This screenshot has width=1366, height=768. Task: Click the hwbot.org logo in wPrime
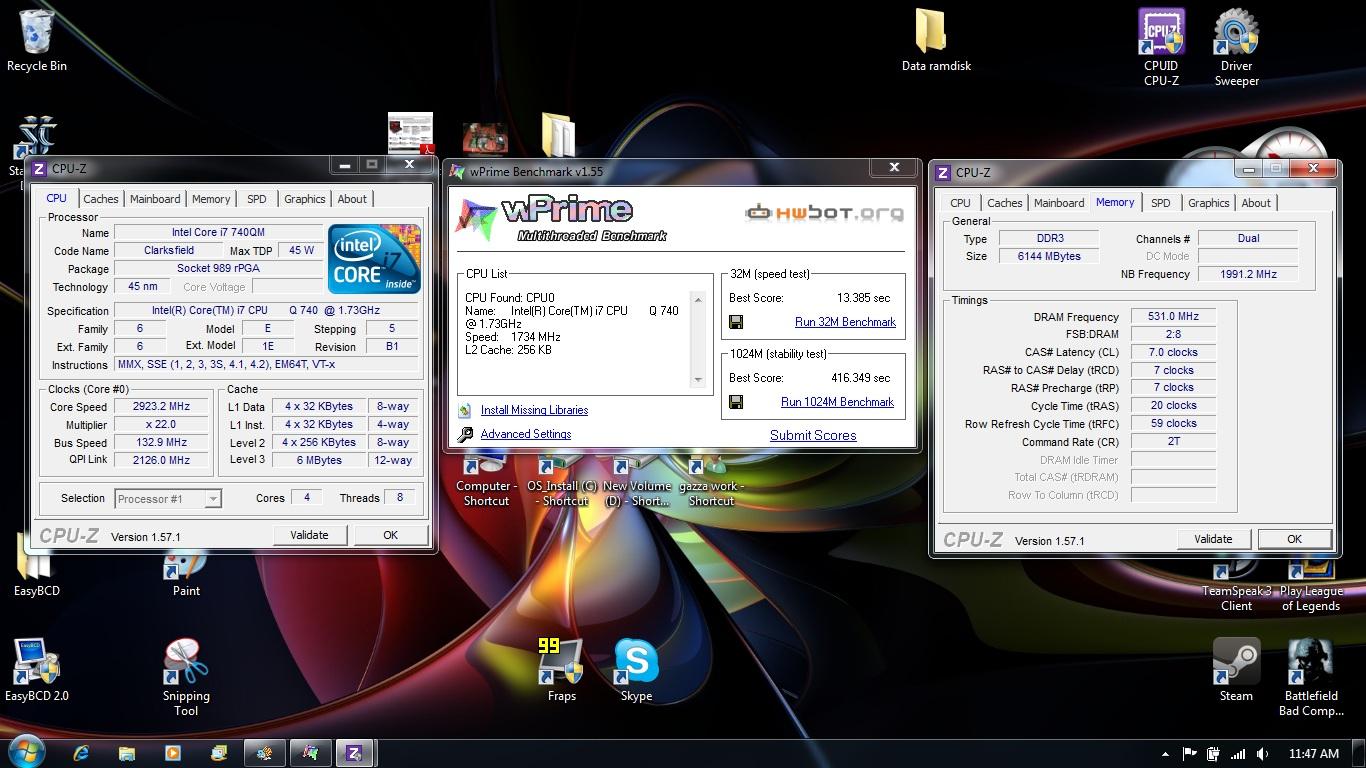[825, 212]
